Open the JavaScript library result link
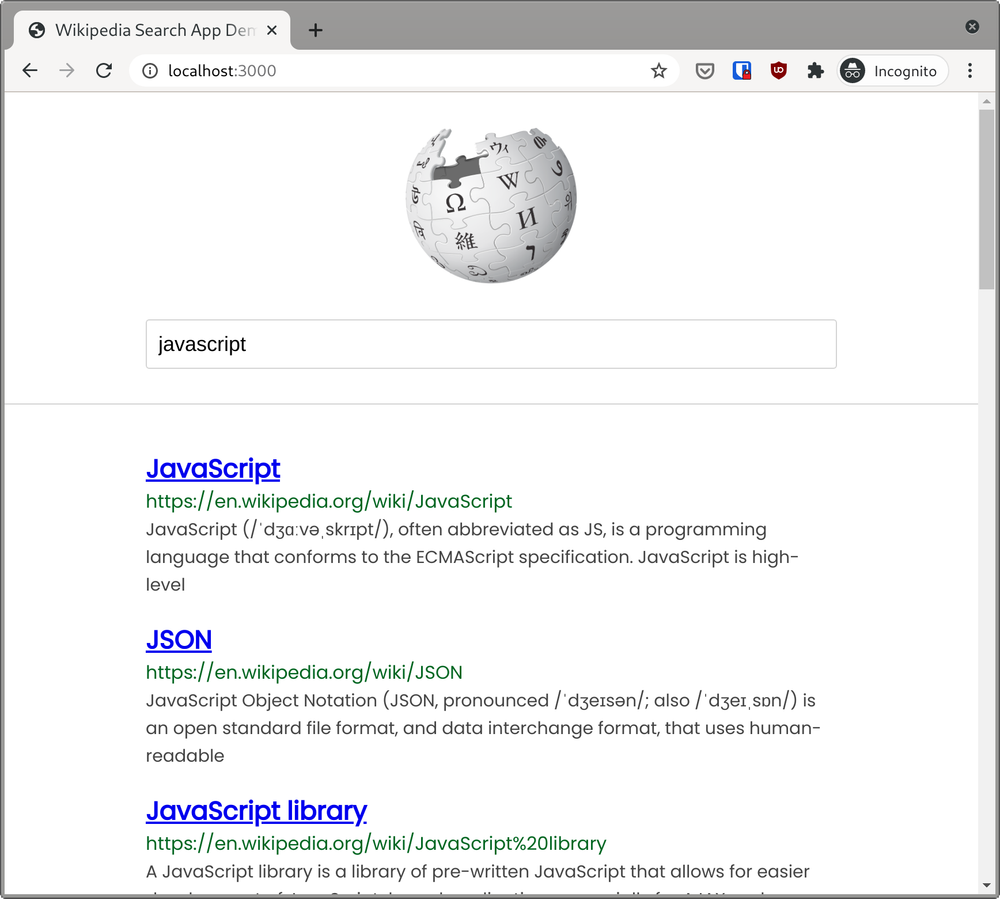1000x899 pixels. [x=256, y=811]
